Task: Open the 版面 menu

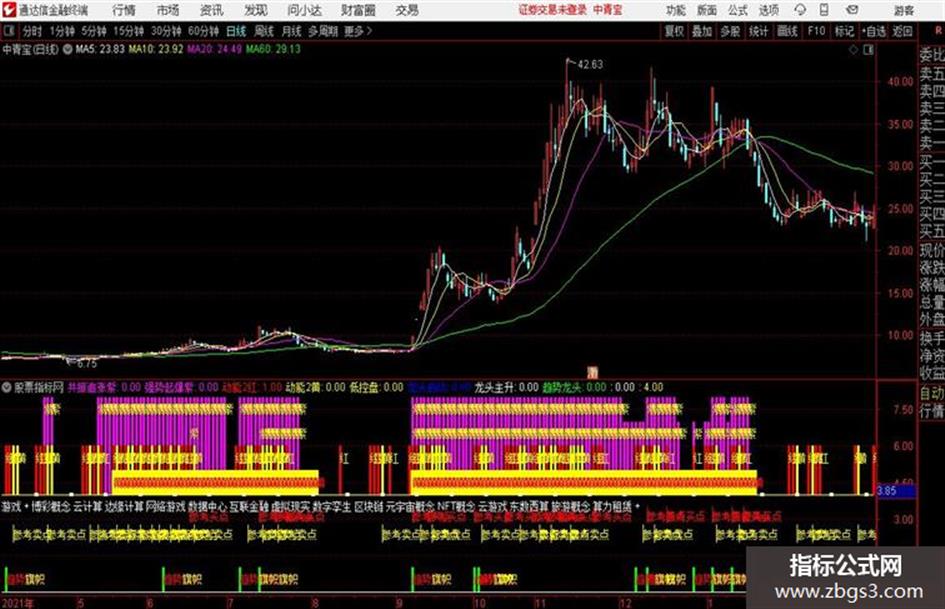Action: coord(706,10)
